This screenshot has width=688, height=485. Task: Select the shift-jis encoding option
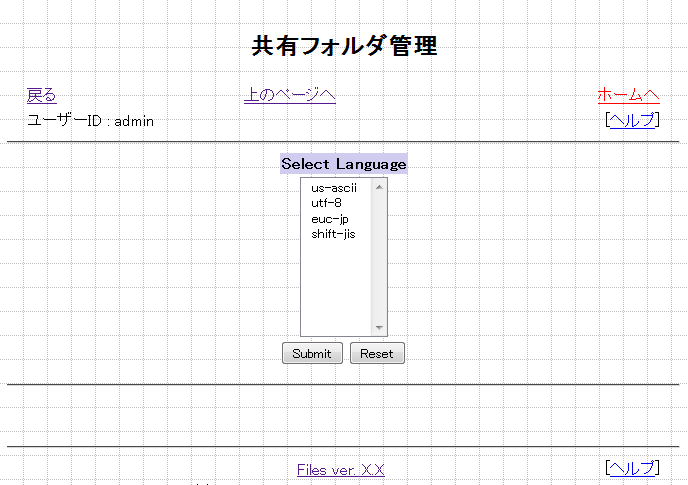coord(333,234)
